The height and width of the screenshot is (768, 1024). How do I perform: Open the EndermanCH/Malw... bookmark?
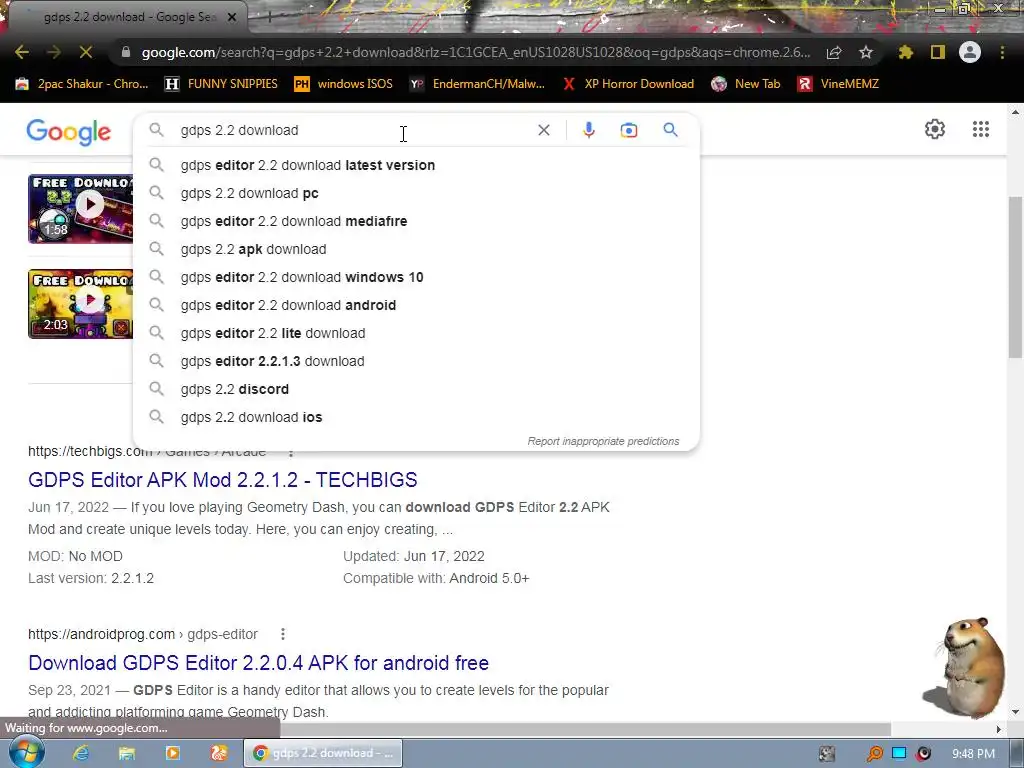[477, 84]
